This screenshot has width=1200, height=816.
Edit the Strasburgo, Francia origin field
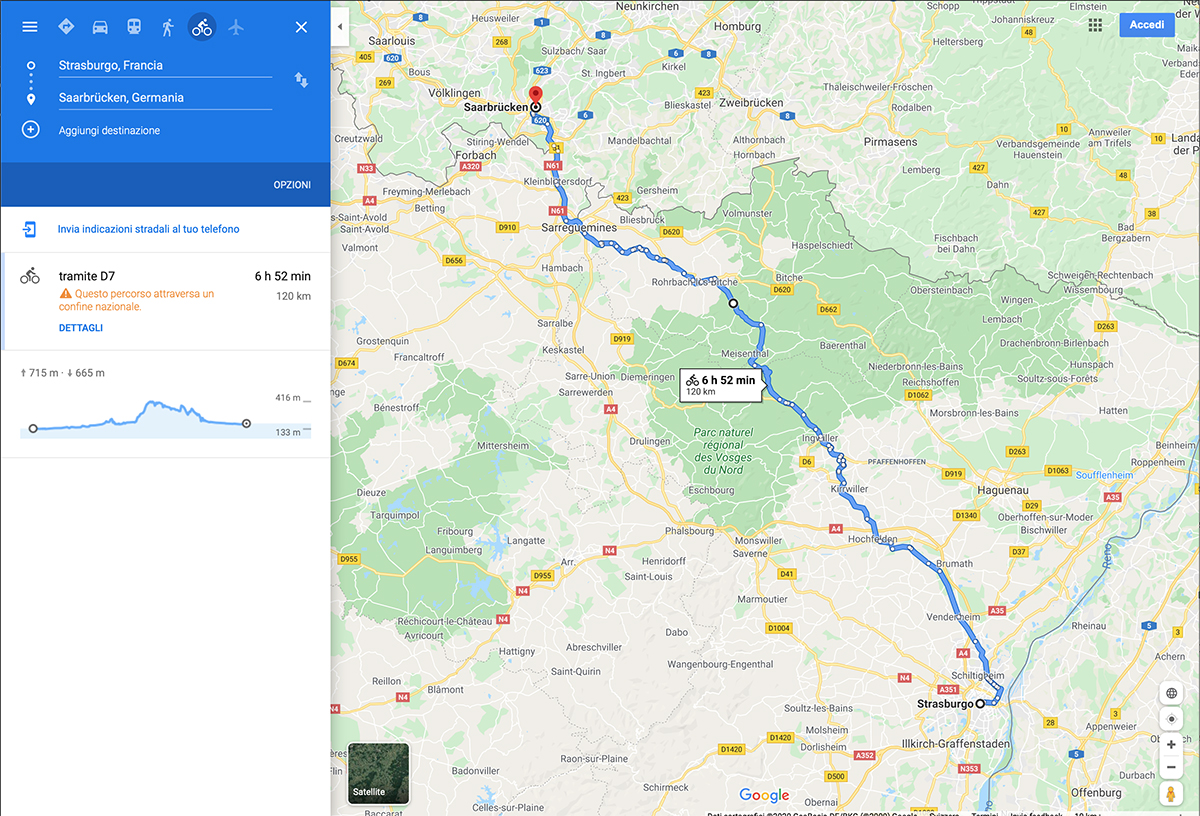[x=165, y=65]
